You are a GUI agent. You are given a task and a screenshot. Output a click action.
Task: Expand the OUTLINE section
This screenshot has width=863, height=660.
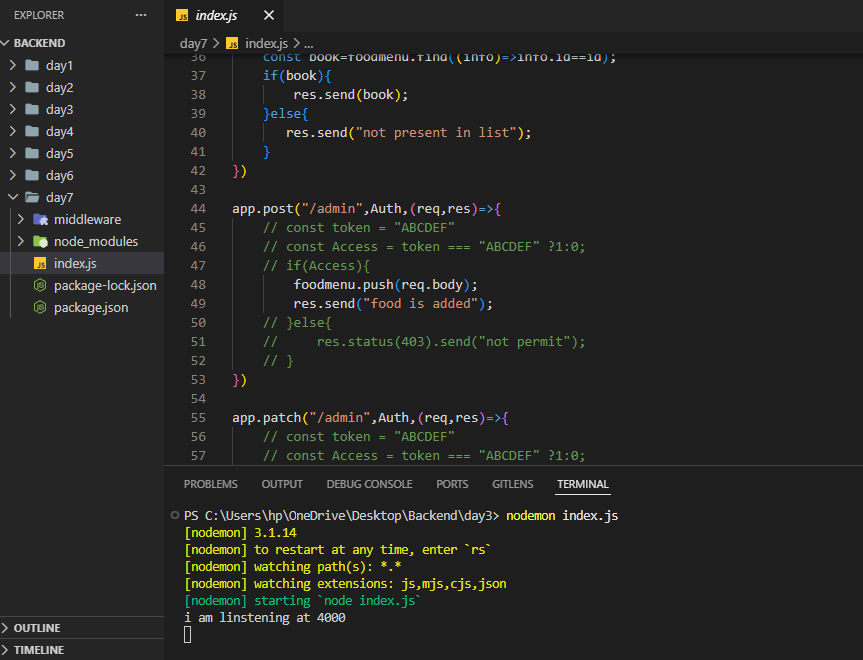point(37,628)
